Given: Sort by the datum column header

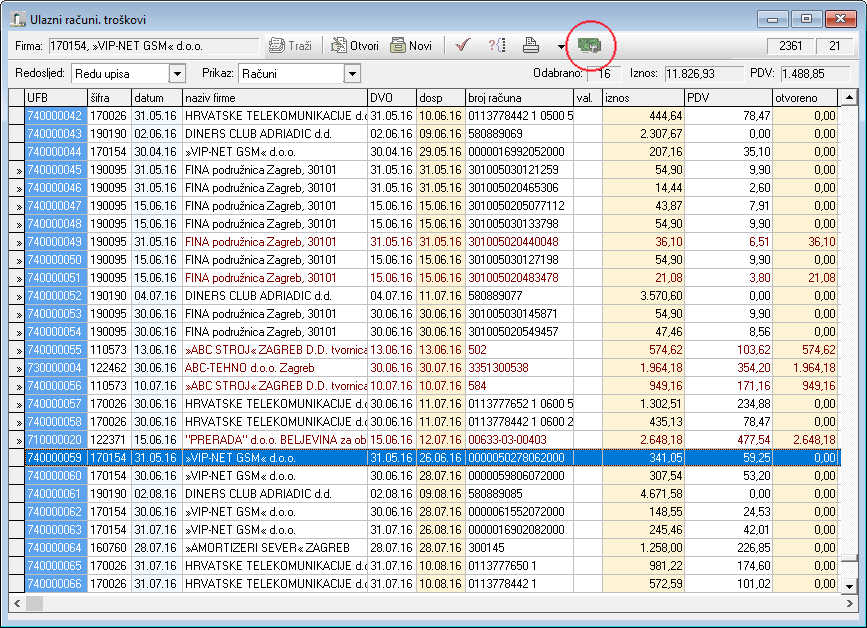Looking at the screenshot, I should pos(157,98).
